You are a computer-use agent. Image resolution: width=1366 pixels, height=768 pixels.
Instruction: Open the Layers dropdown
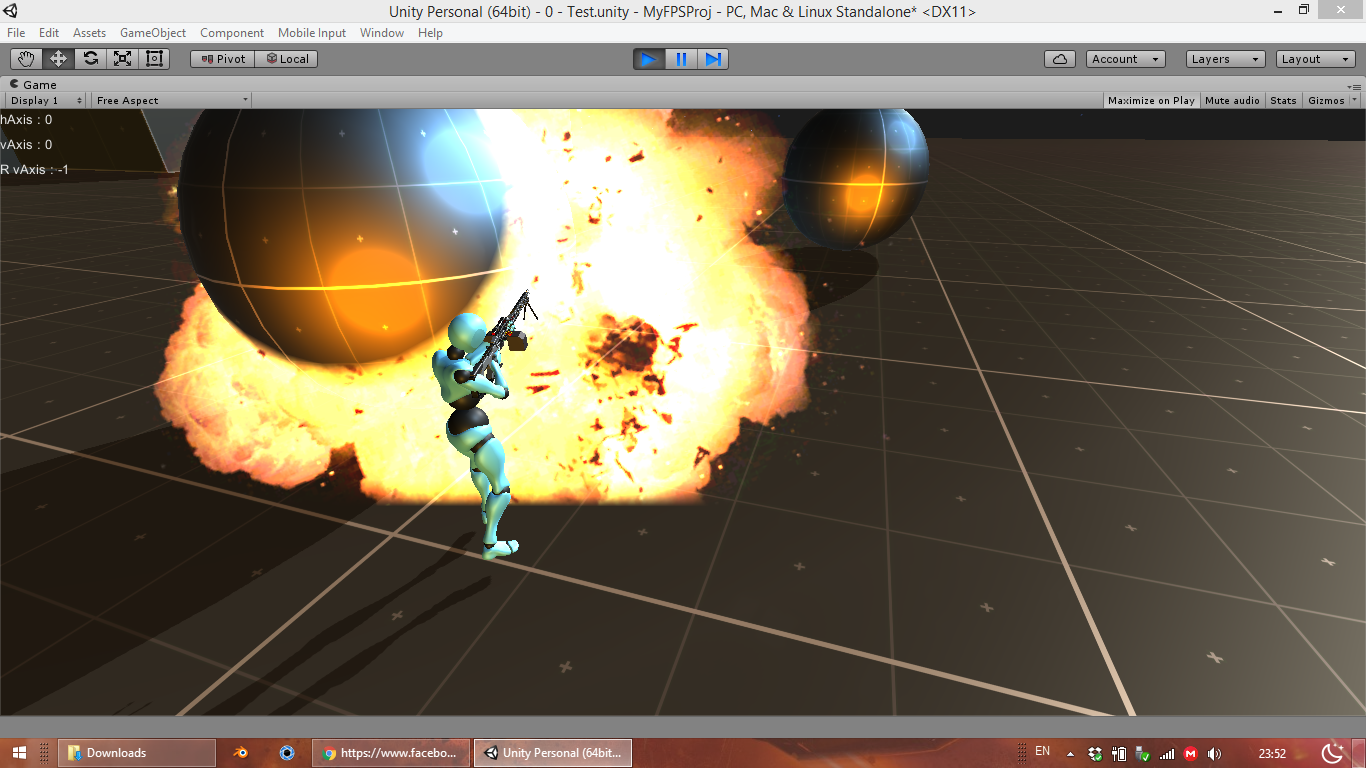coord(1226,59)
